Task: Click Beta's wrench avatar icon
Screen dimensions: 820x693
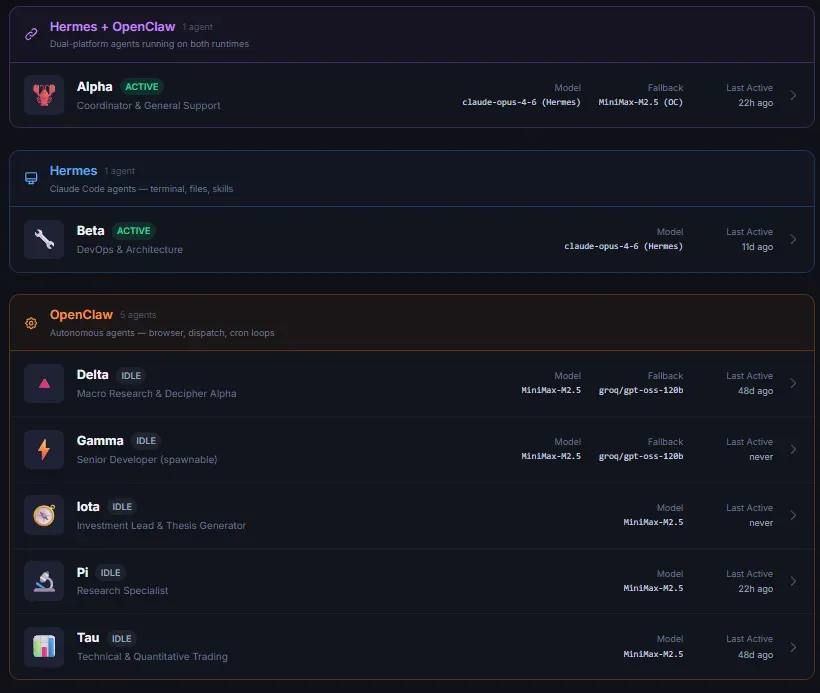Action: click(x=43, y=239)
